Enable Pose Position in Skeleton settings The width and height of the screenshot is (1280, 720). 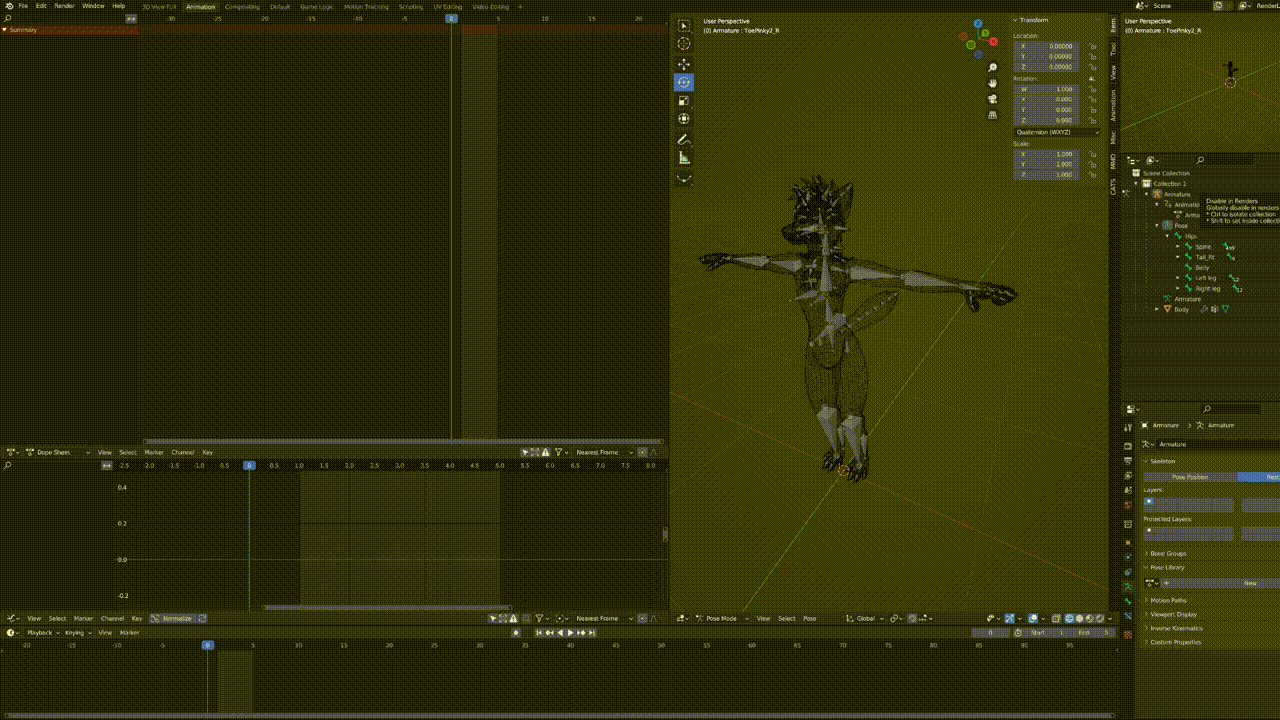(1188, 477)
